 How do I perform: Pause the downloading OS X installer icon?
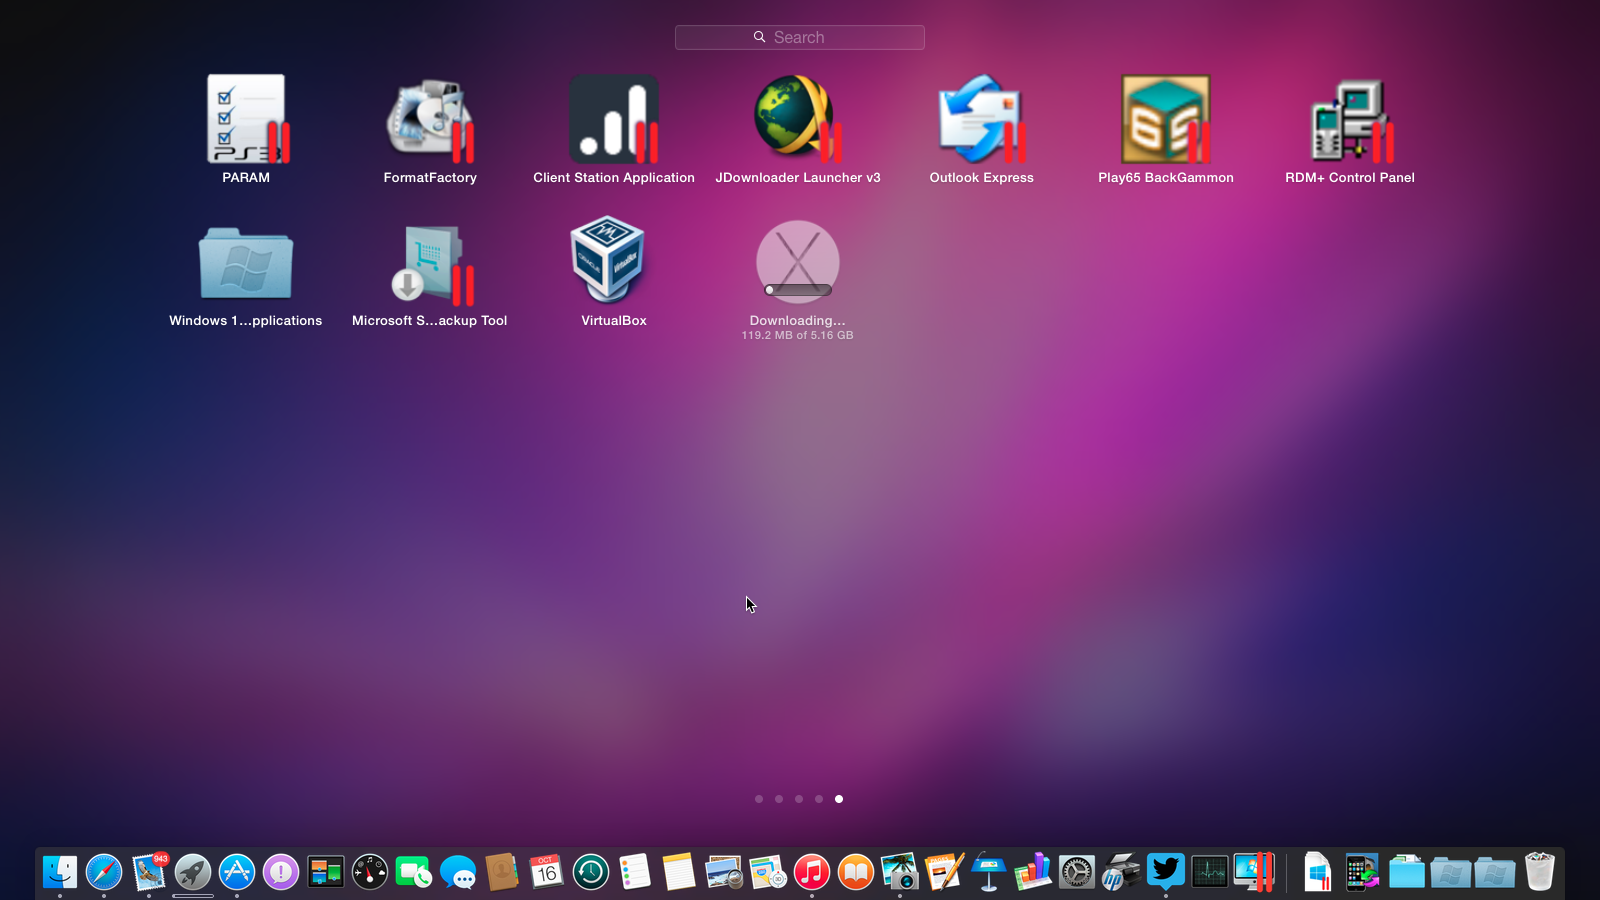(x=798, y=262)
